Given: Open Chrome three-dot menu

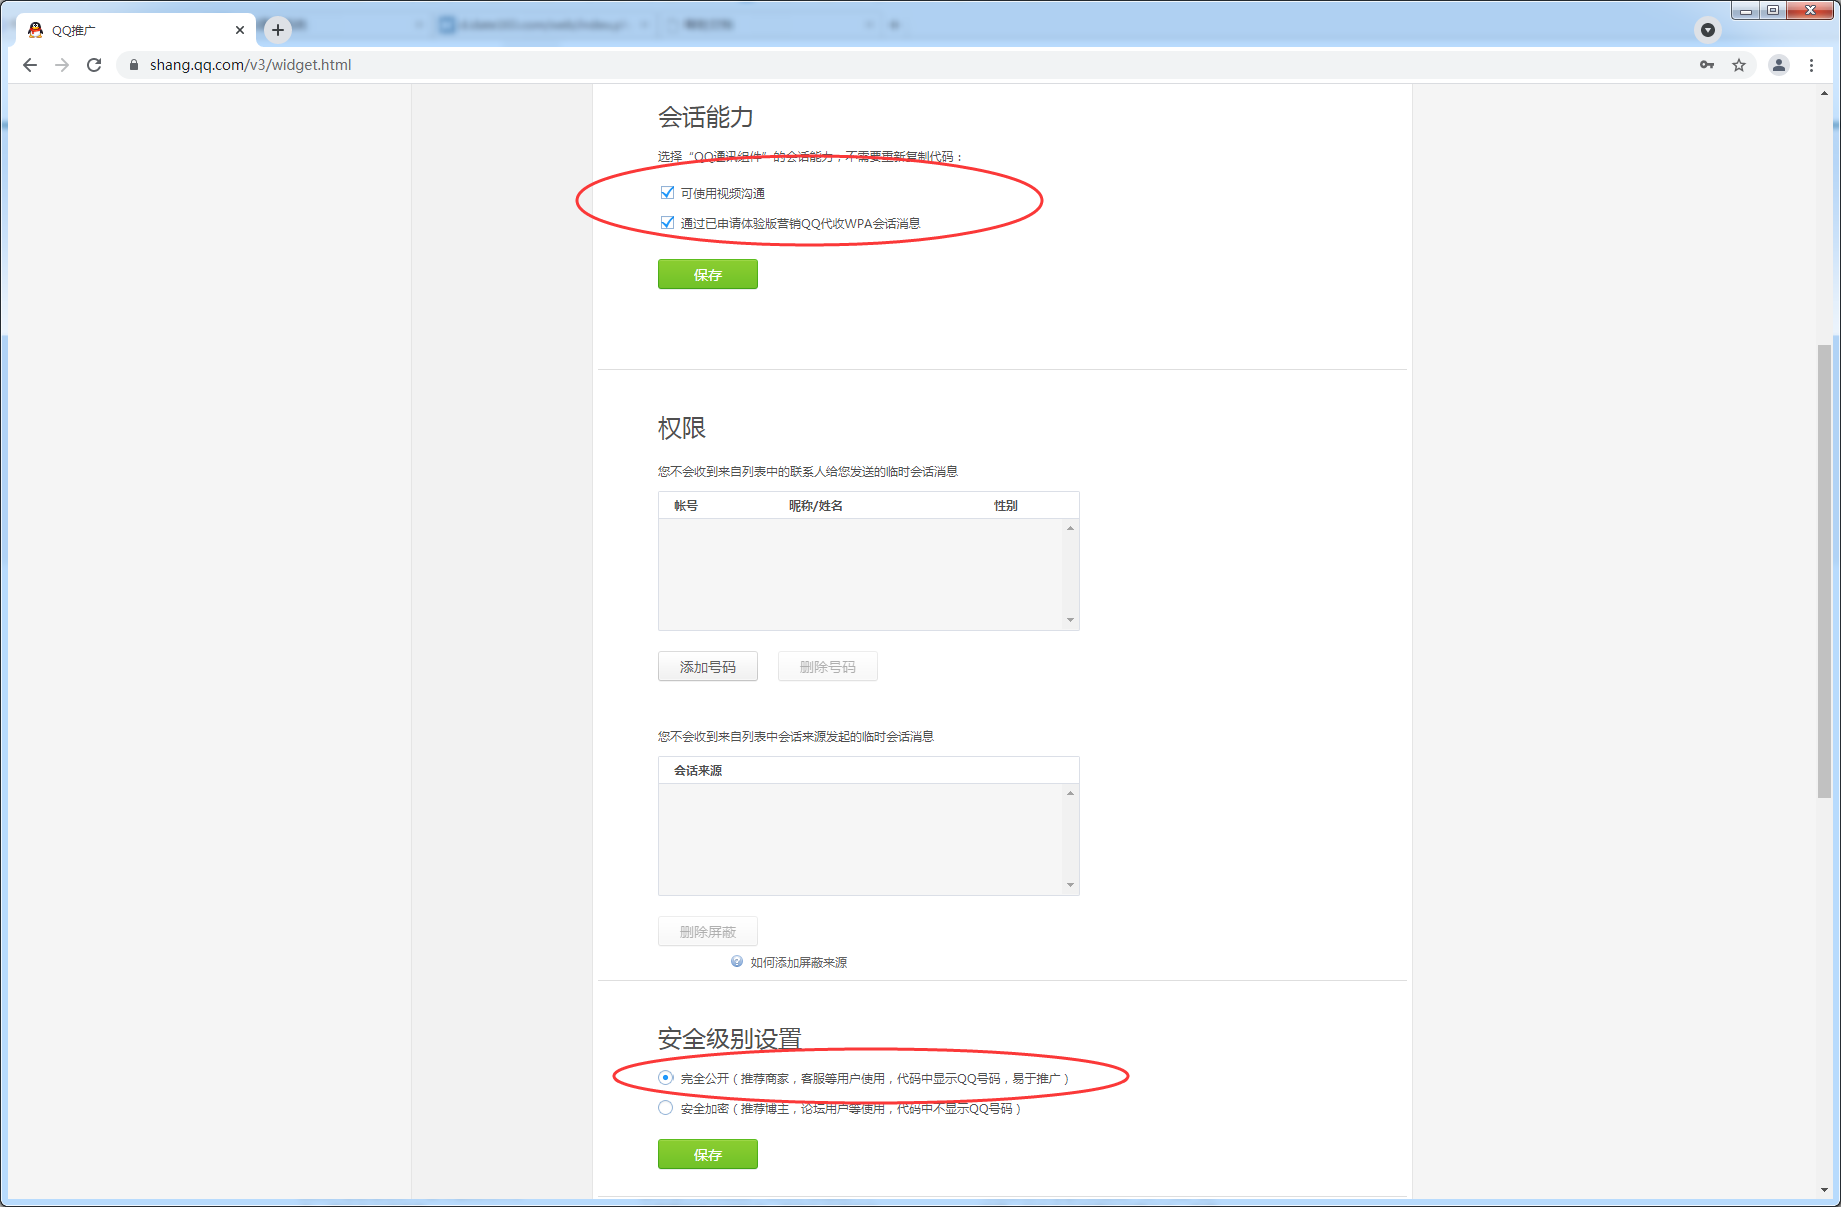Looking at the screenshot, I should 1811,65.
